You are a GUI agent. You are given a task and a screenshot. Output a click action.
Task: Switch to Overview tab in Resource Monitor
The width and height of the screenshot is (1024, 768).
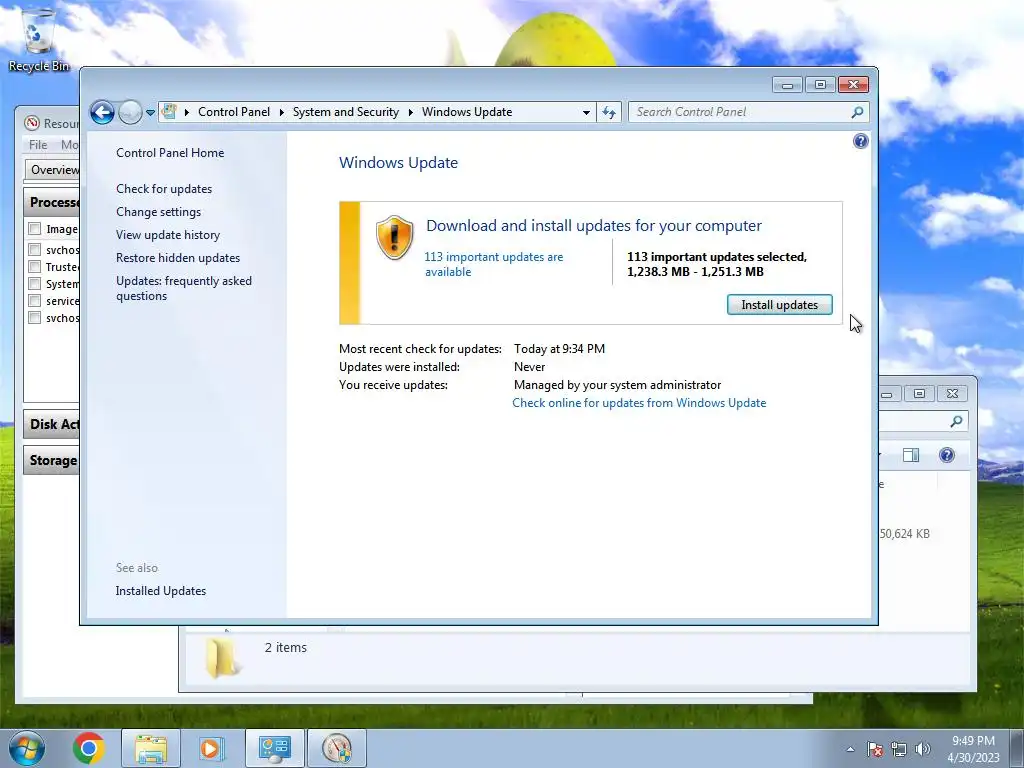pos(53,170)
